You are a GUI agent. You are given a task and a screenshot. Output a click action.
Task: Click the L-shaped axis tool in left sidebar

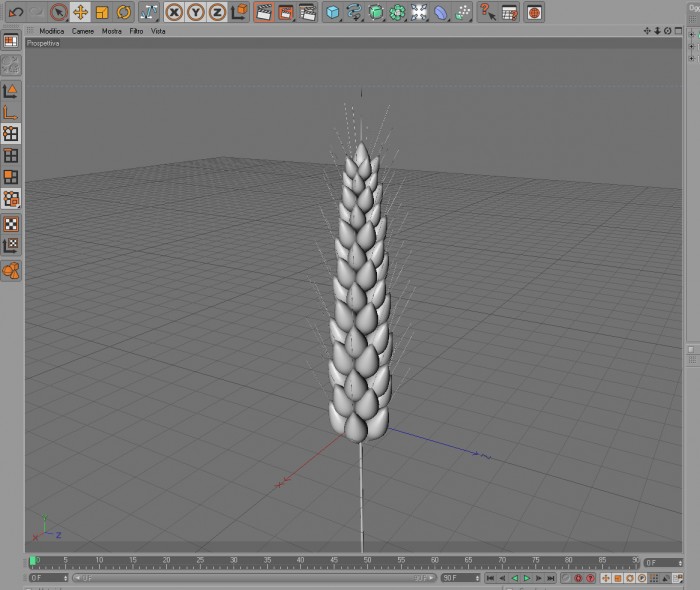pos(11,112)
